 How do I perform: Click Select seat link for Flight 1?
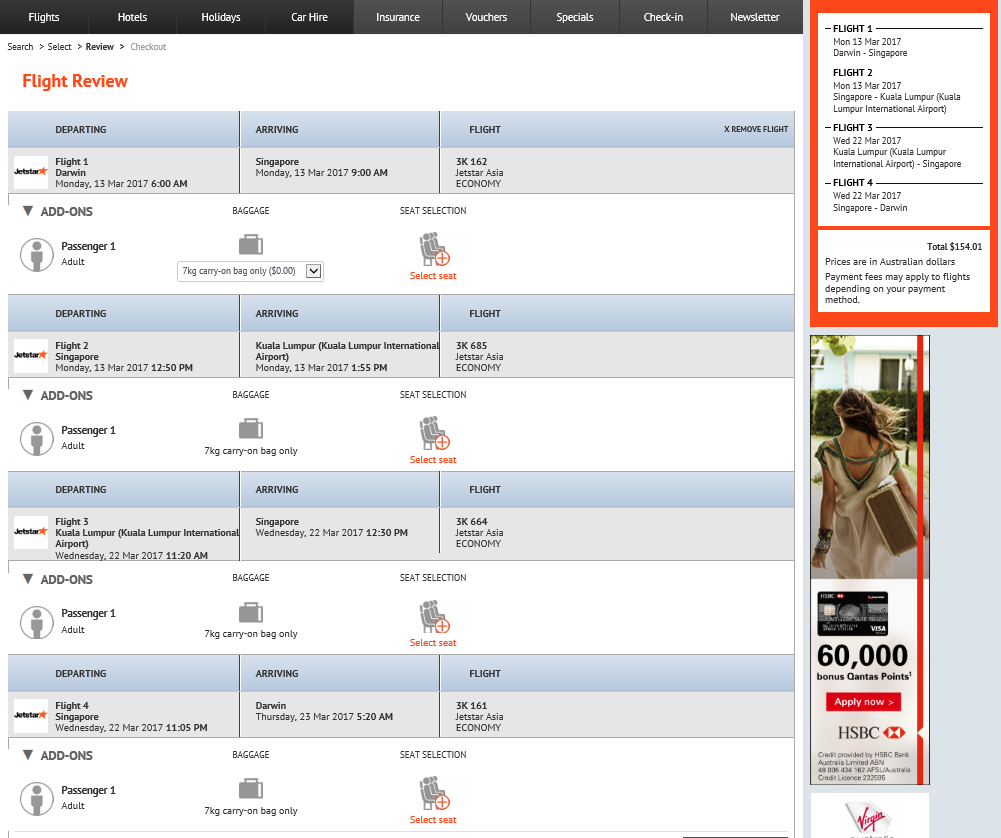pos(433,276)
